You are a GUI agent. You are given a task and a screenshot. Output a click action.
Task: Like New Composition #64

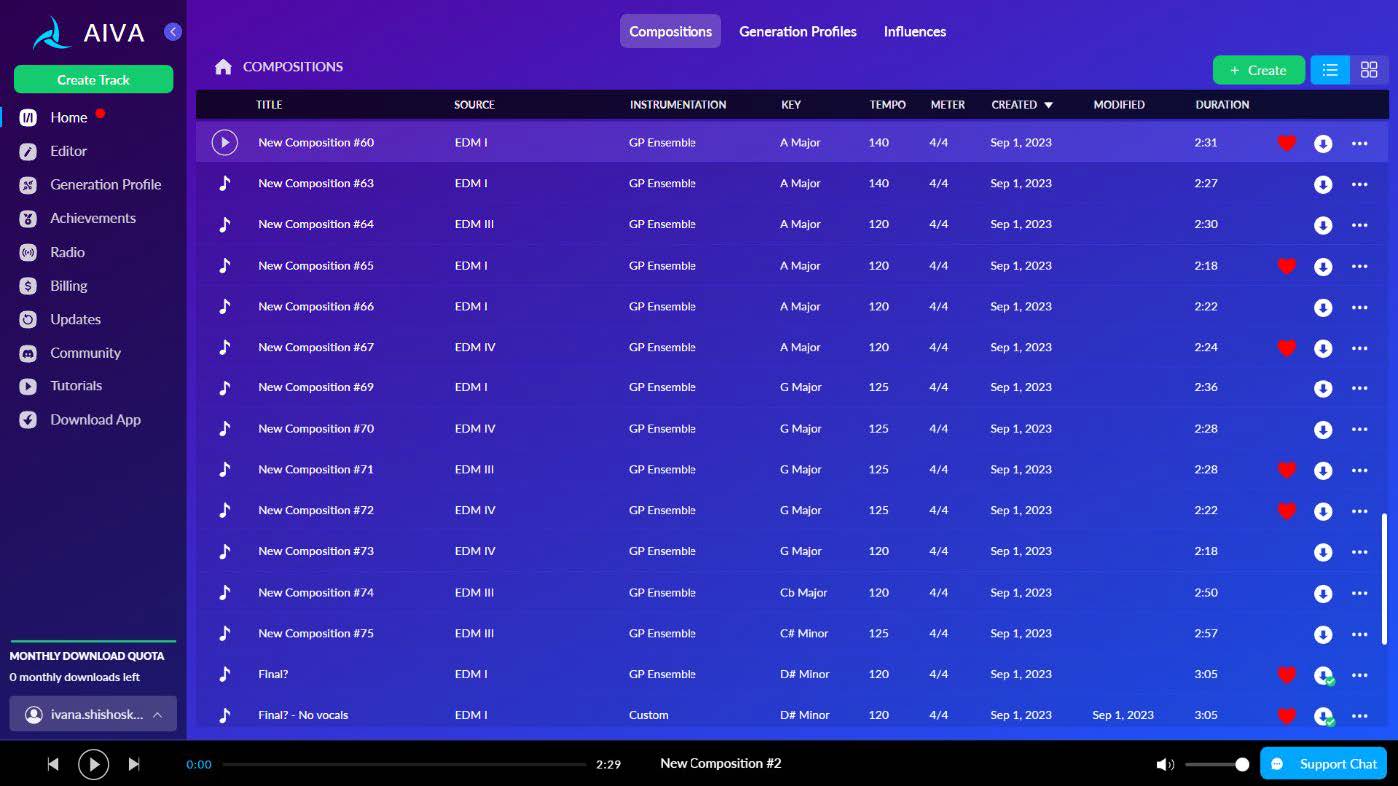point(1286,225)
